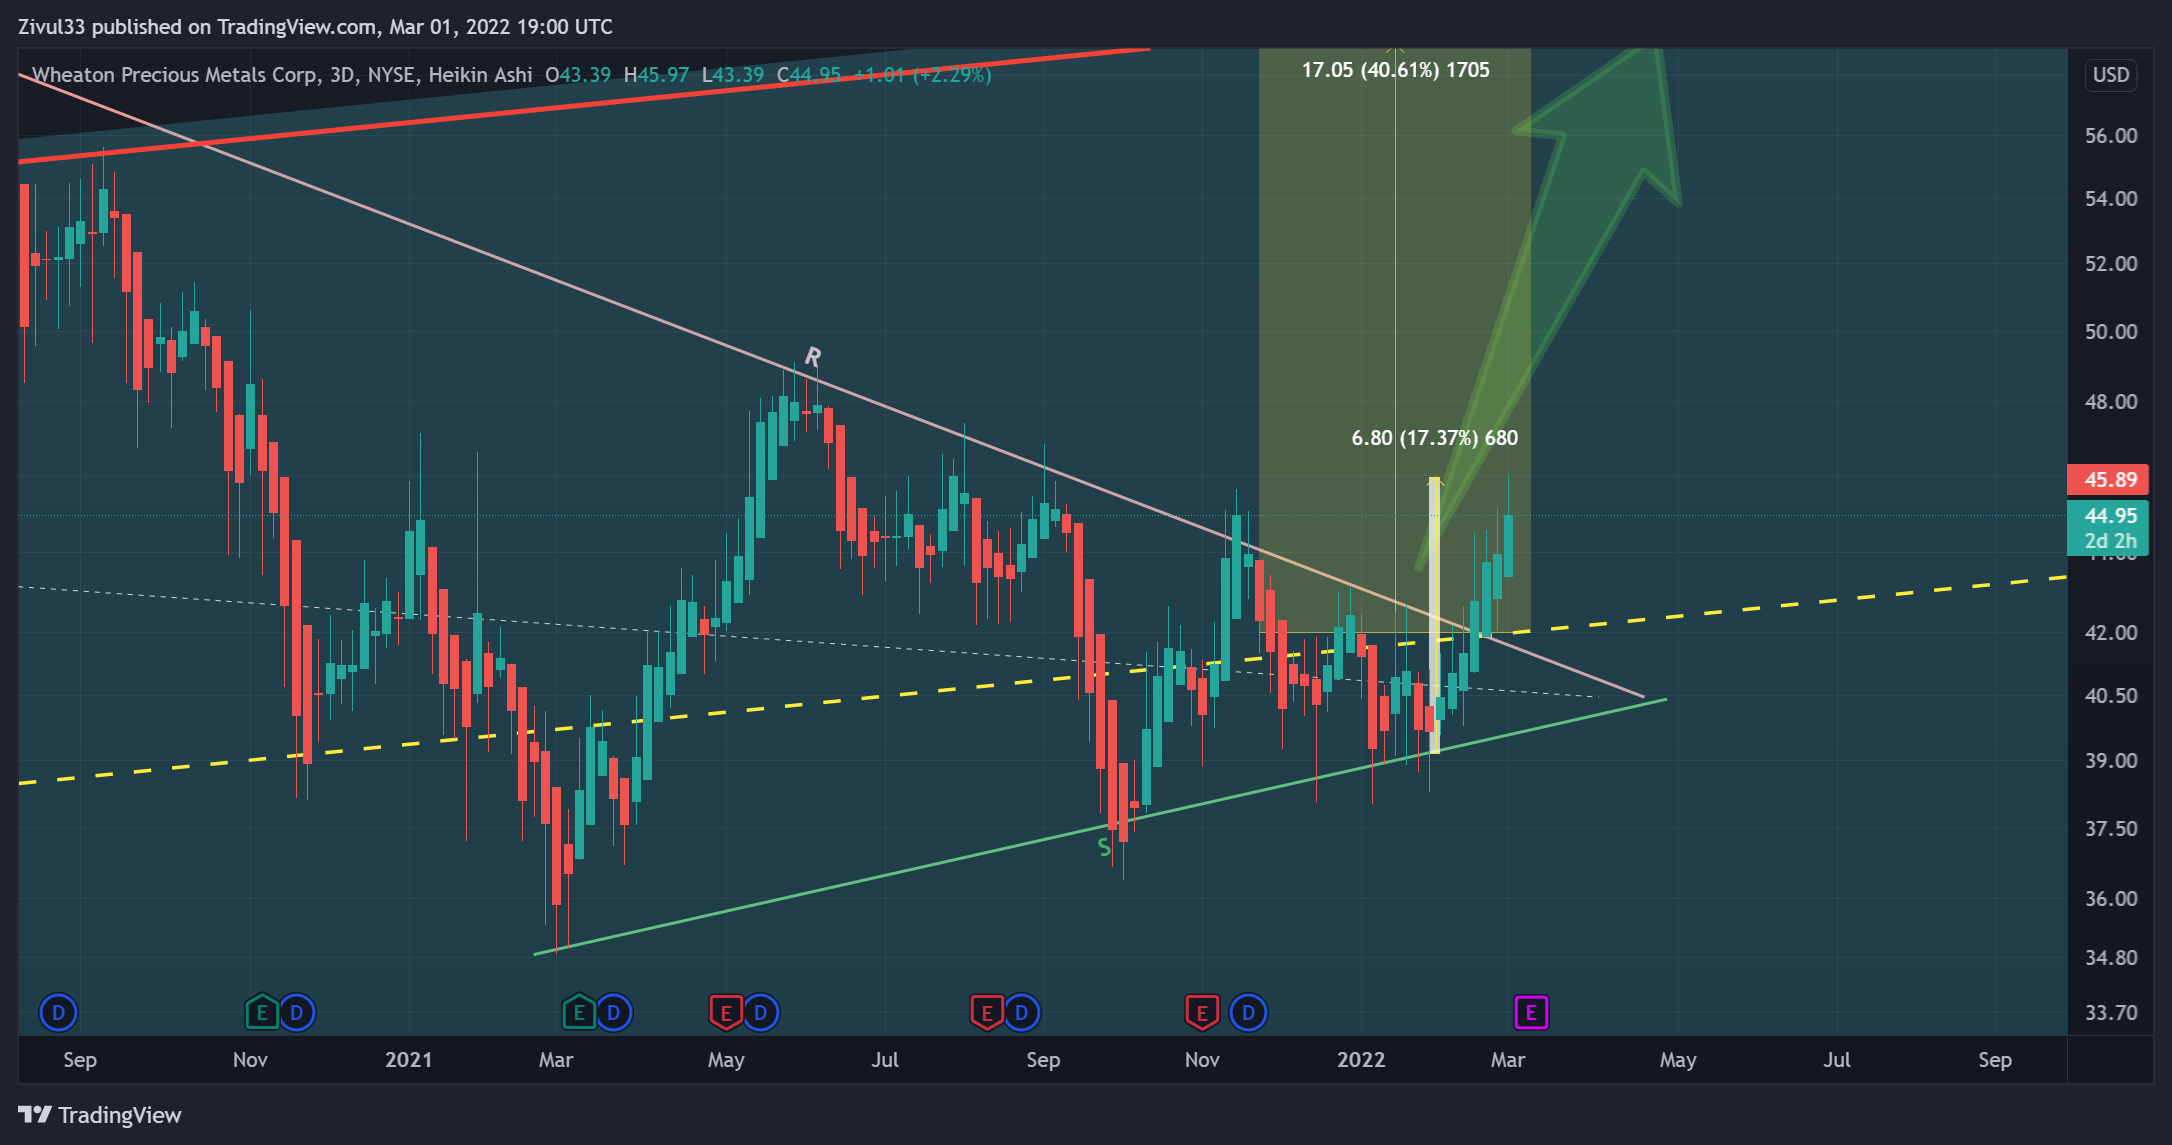Image resolution: width=2172 pixels, height=1145 pixels.
Task: Click 34.80 on the price axis
Action: (x=2111, y=958)
